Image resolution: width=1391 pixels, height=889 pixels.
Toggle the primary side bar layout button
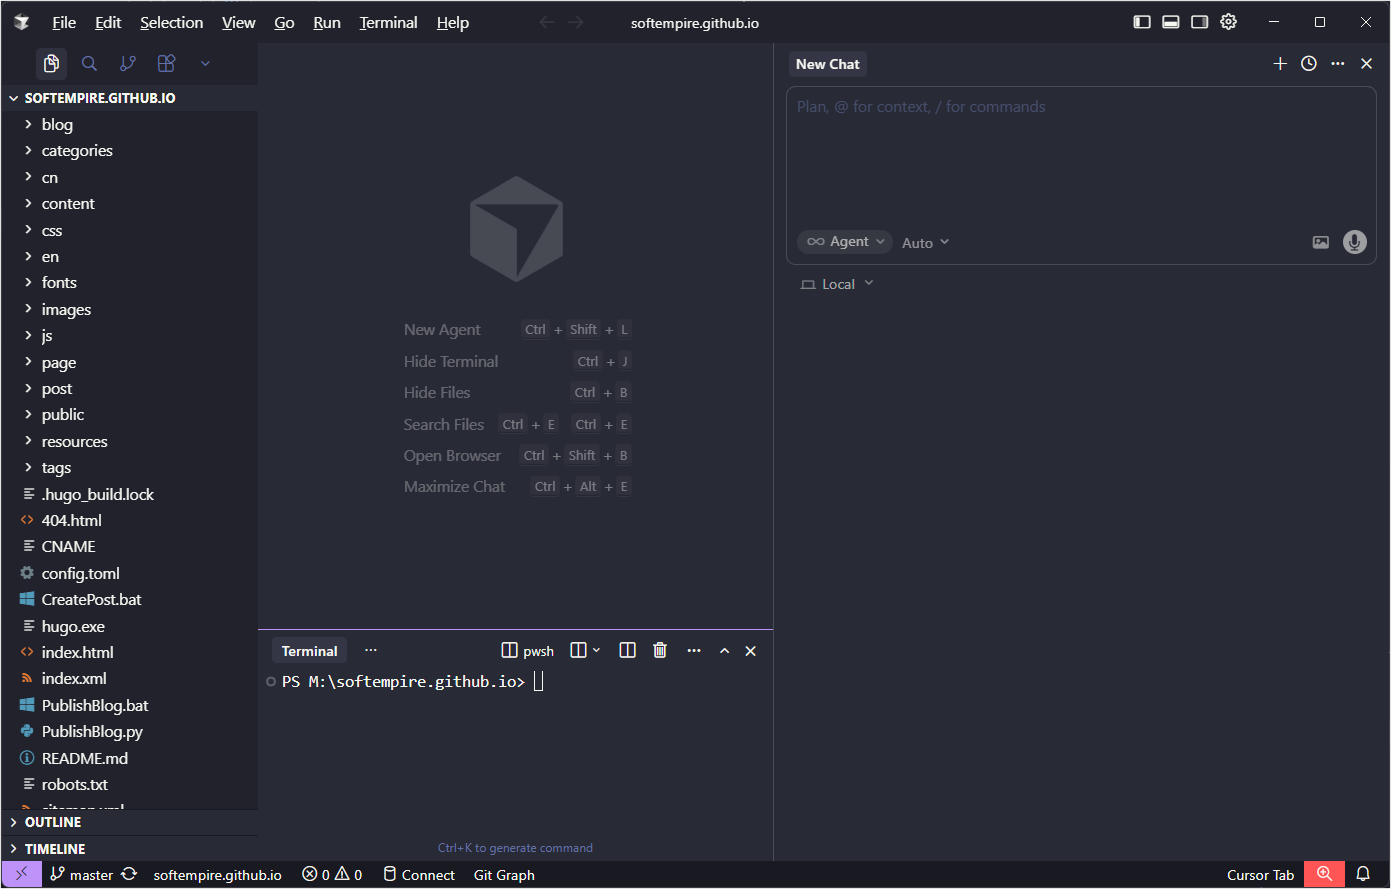tap(1142, 22)
